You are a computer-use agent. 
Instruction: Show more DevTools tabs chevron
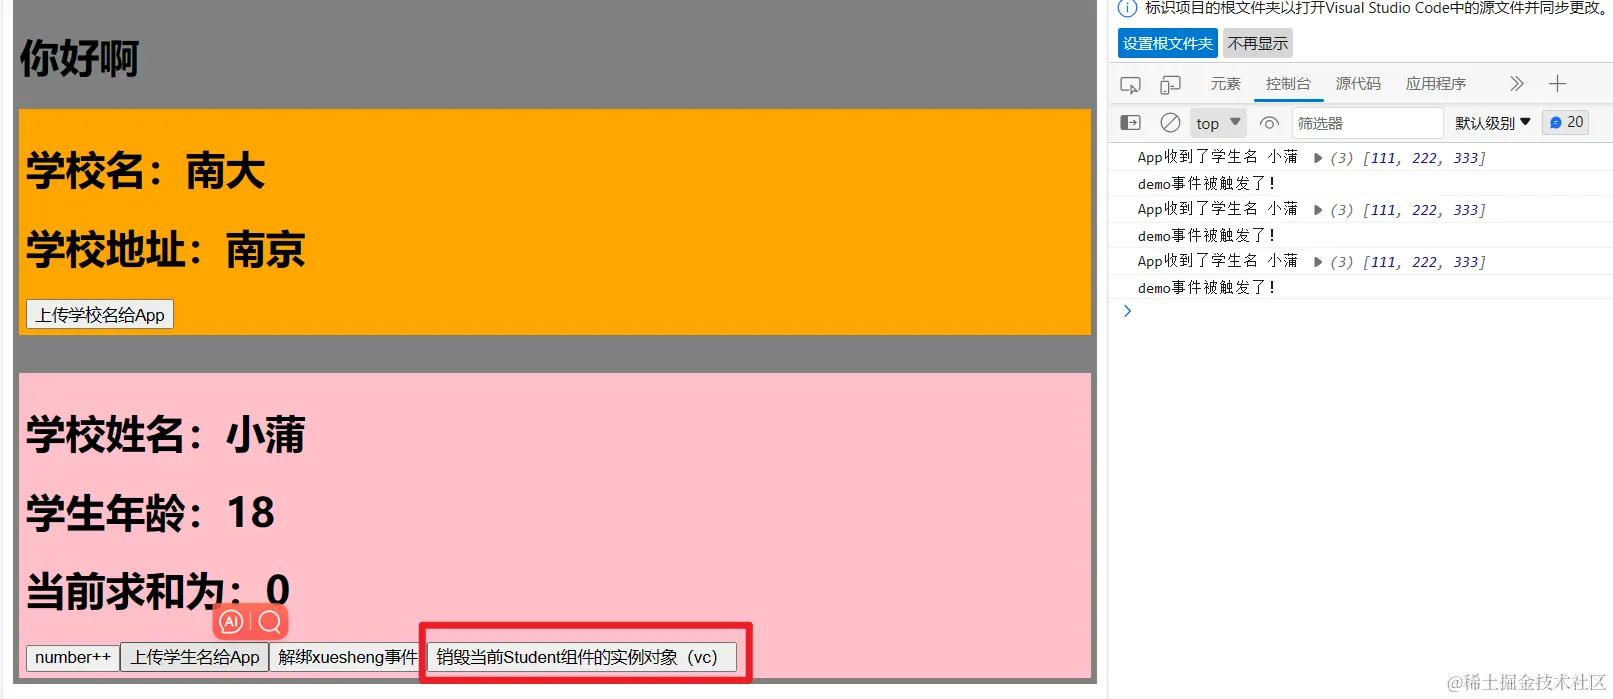click(x=1516, y=84)
